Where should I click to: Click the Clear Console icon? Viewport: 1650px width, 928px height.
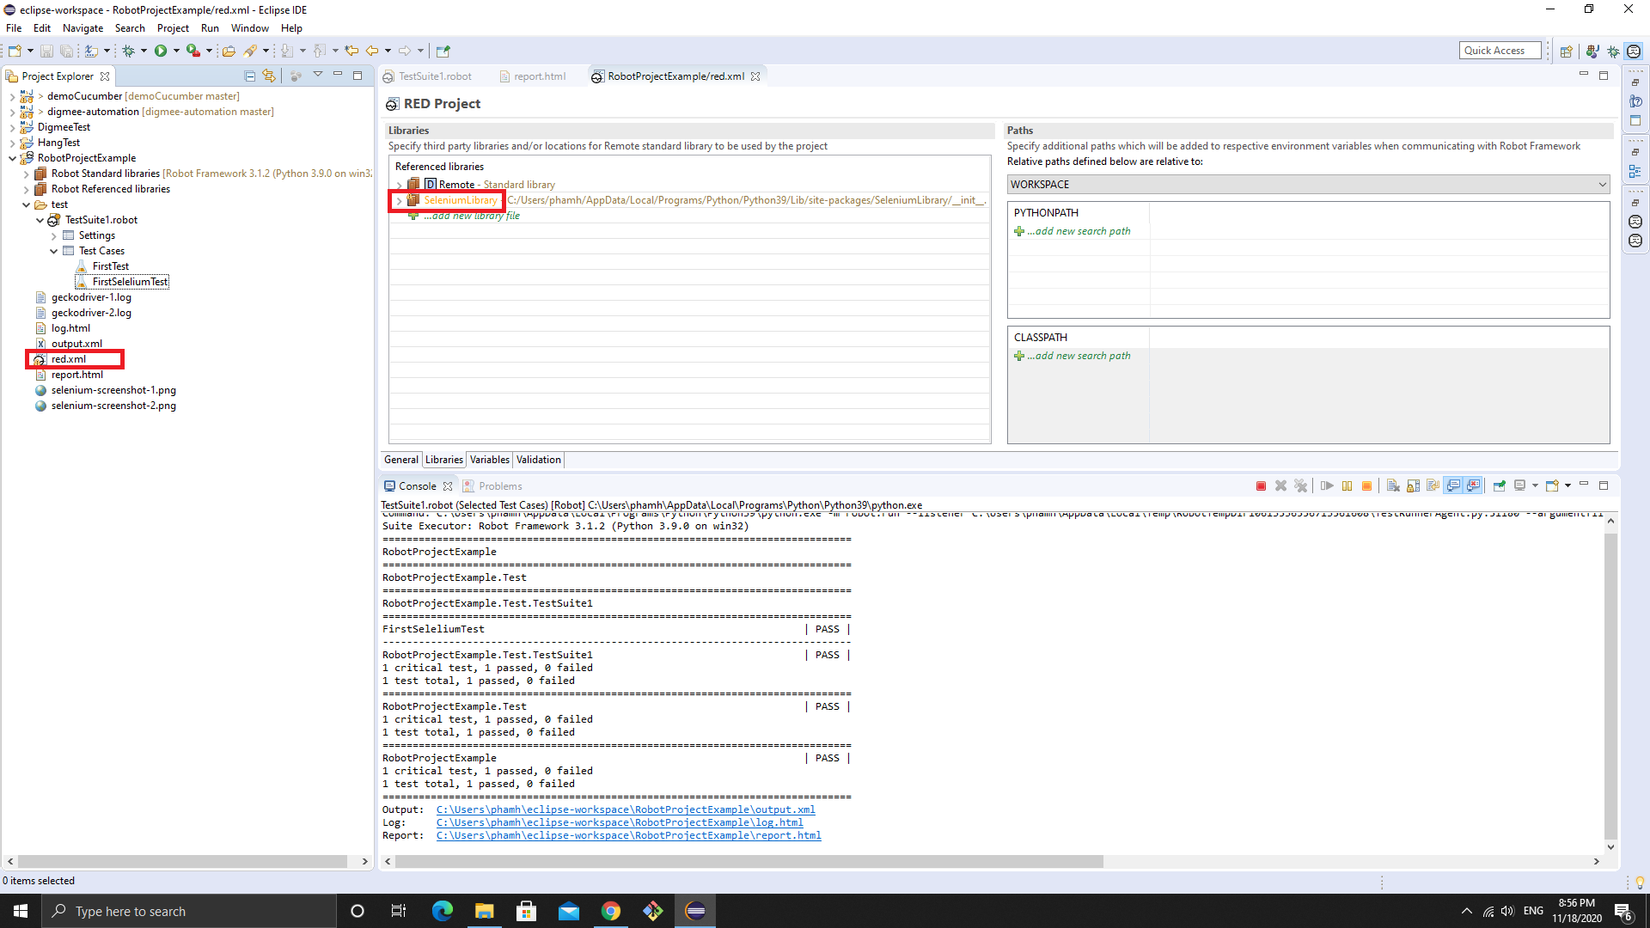tap(1393, 486)
